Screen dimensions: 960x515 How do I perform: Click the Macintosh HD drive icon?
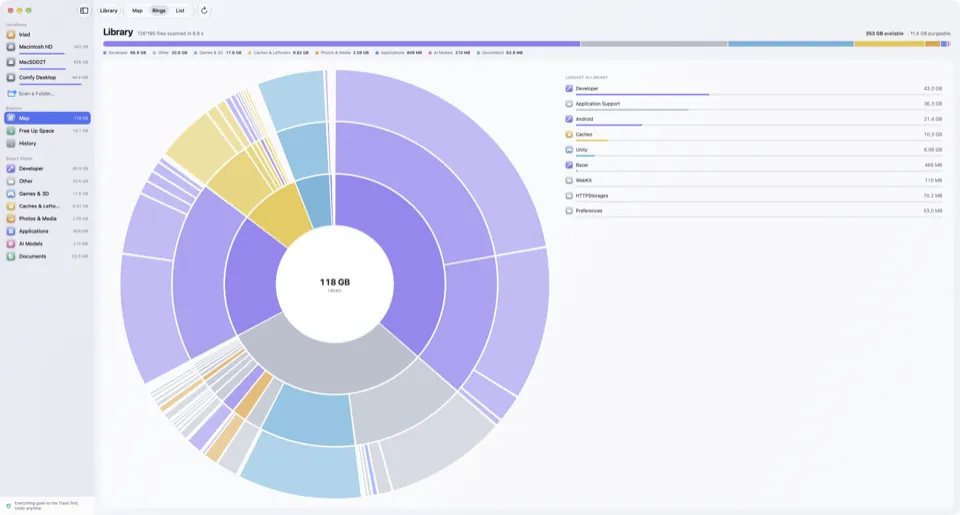[x=10, y=47]
